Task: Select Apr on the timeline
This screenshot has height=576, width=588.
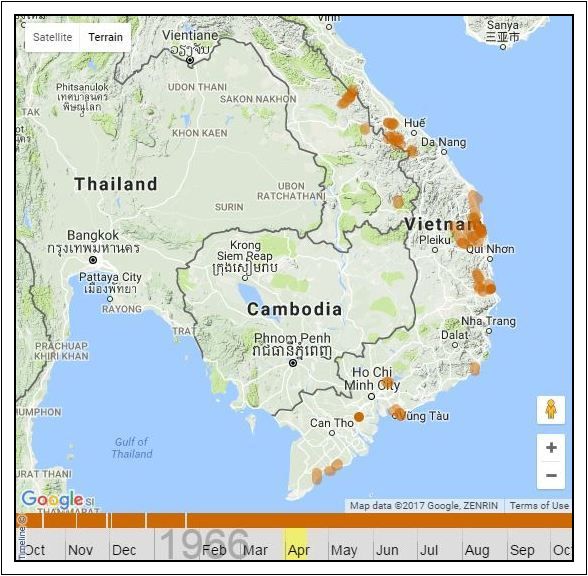Action: pyautogui.click(x=298, y=550)
